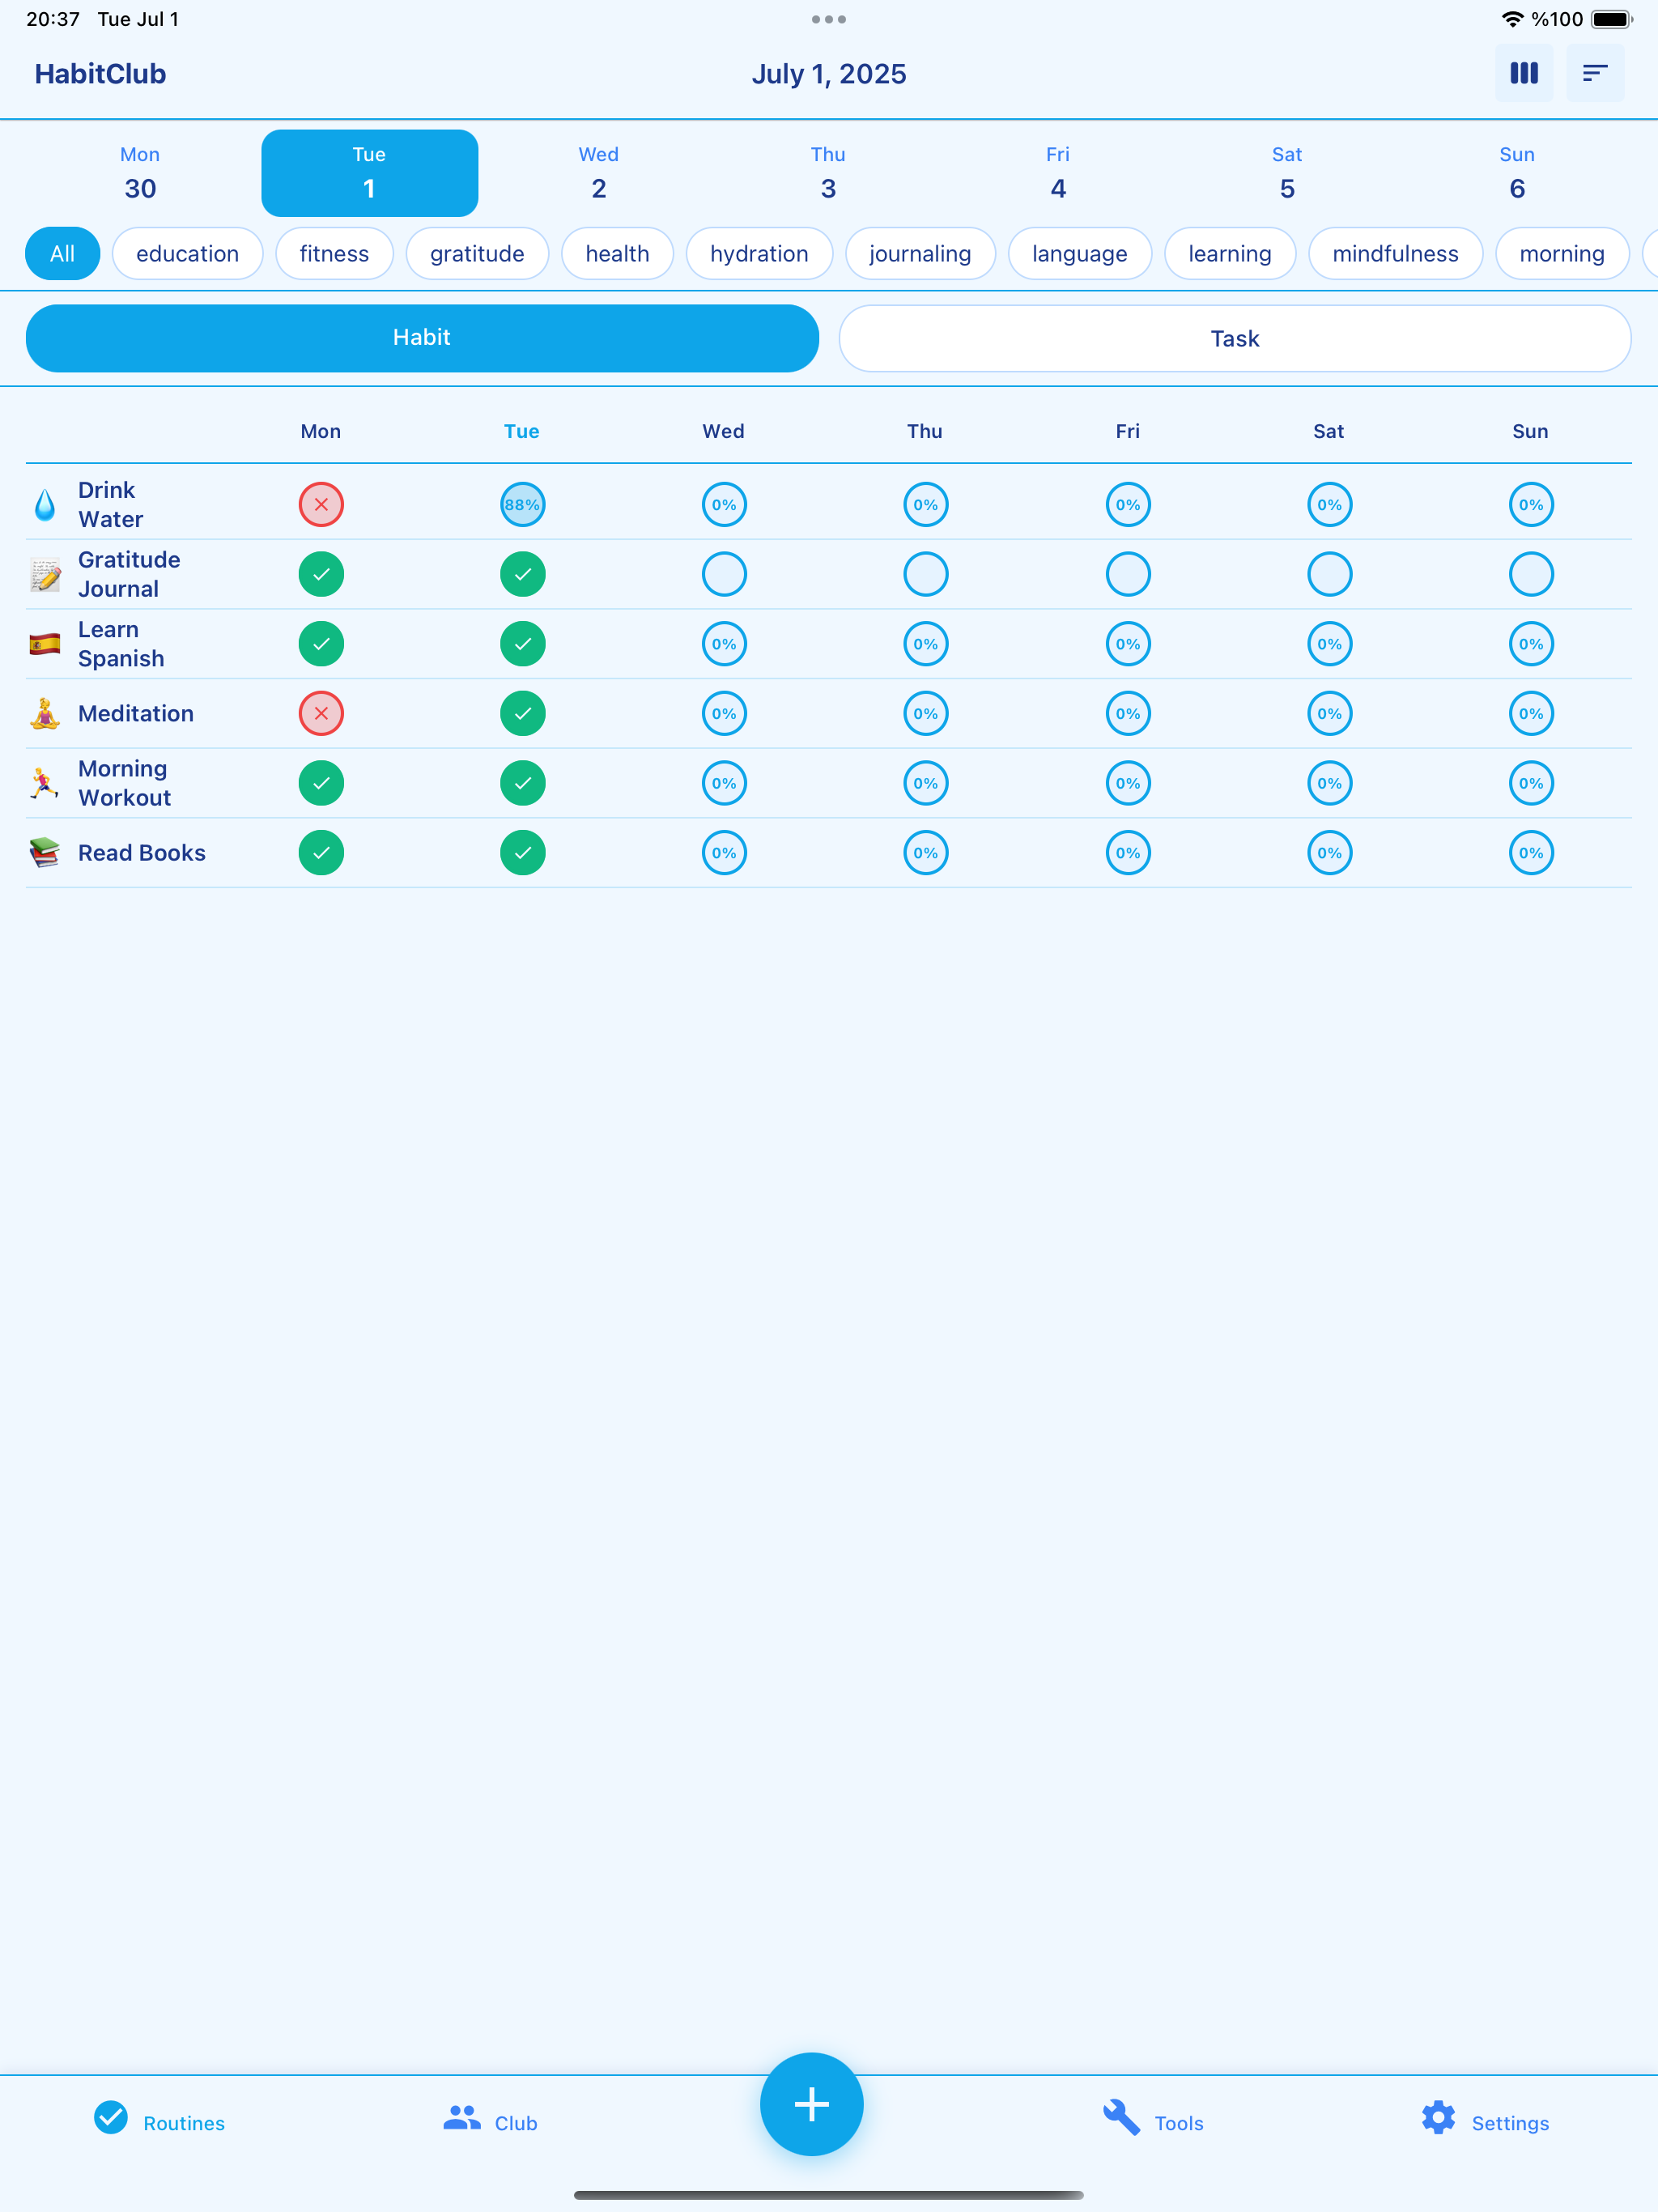The height and width of the screenshot is (2212, 1658).
Task: Toggle Gratitude Journal Tuesday check
Action: 522,575
